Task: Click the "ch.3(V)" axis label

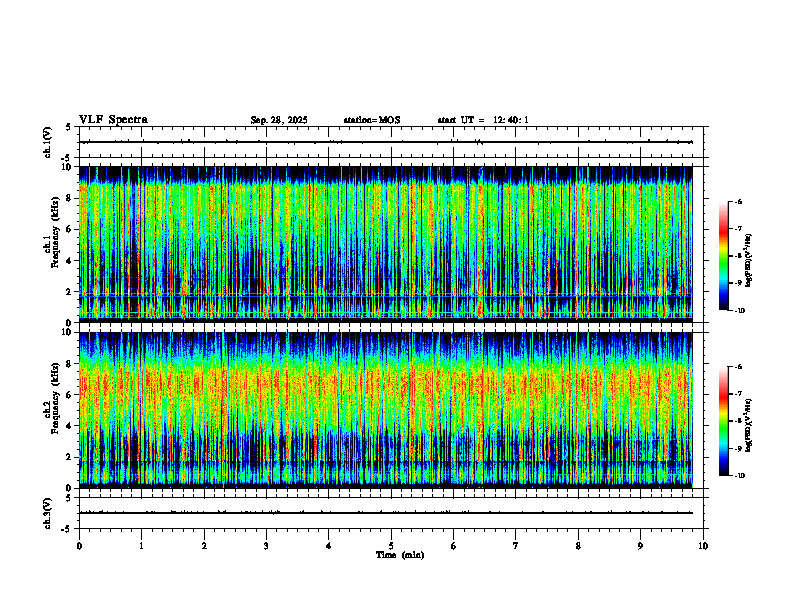Action: 47,513
